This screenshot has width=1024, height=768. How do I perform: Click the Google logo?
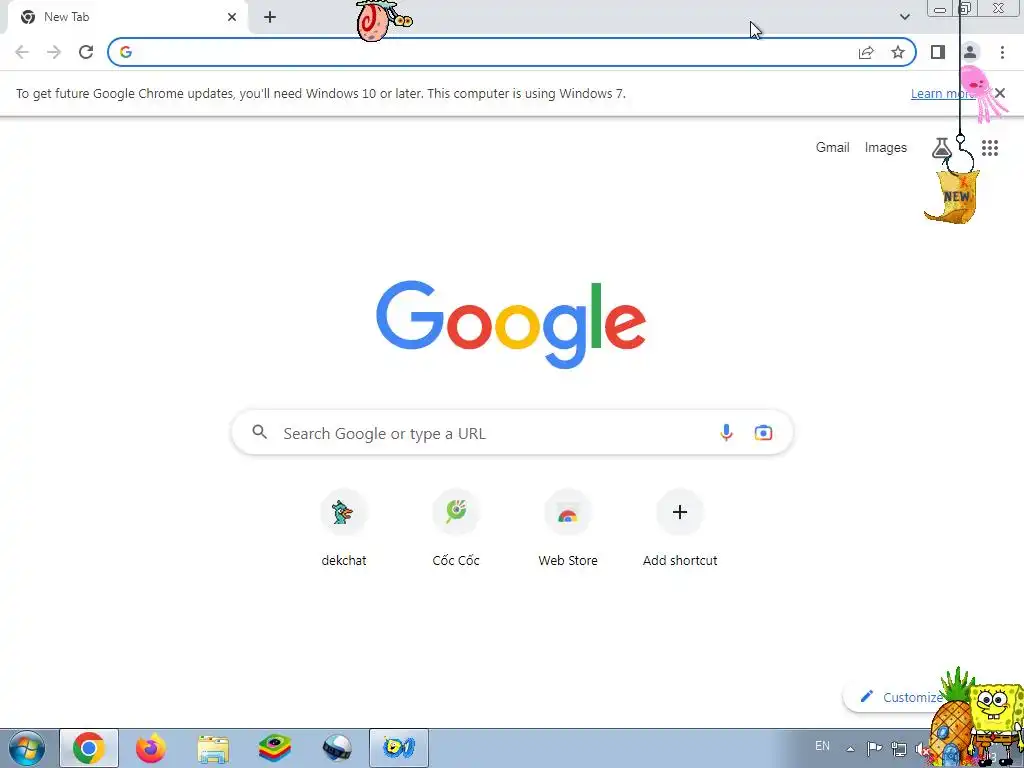[x=511, y=325]
